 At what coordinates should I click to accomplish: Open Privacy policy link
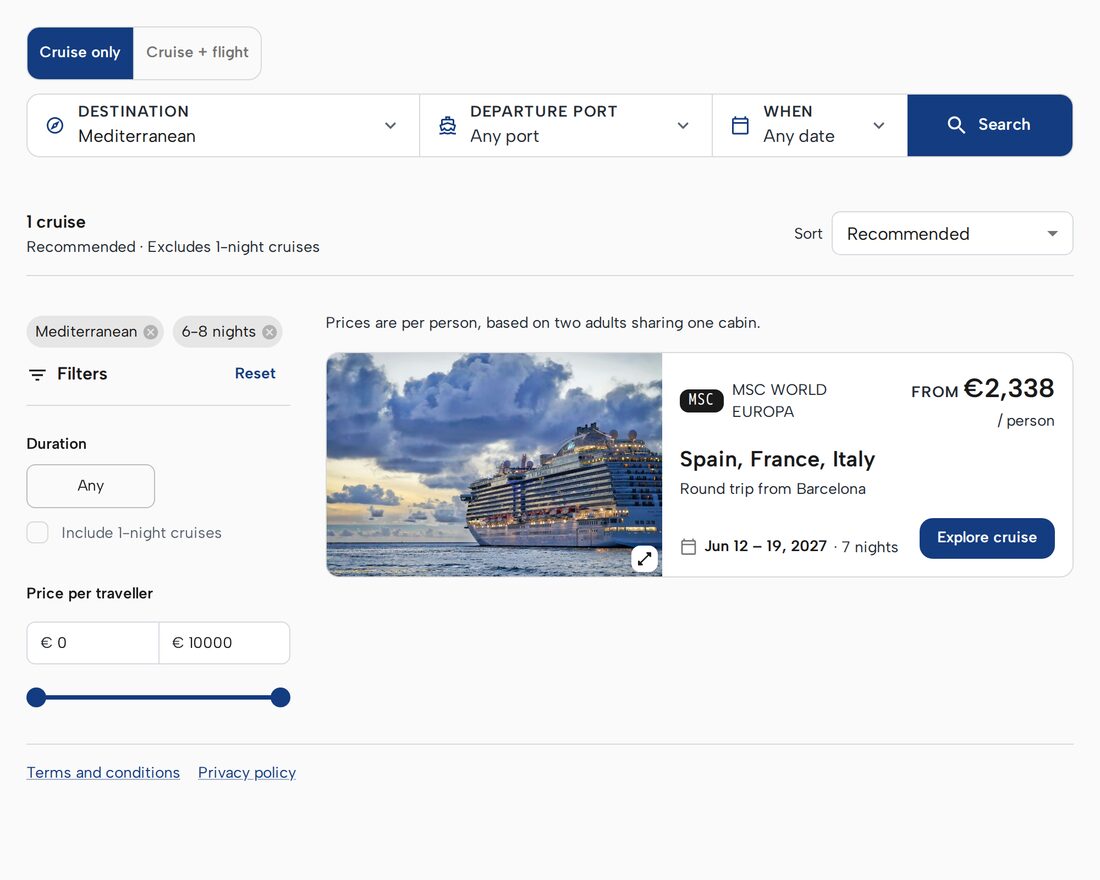click(247, 773)
